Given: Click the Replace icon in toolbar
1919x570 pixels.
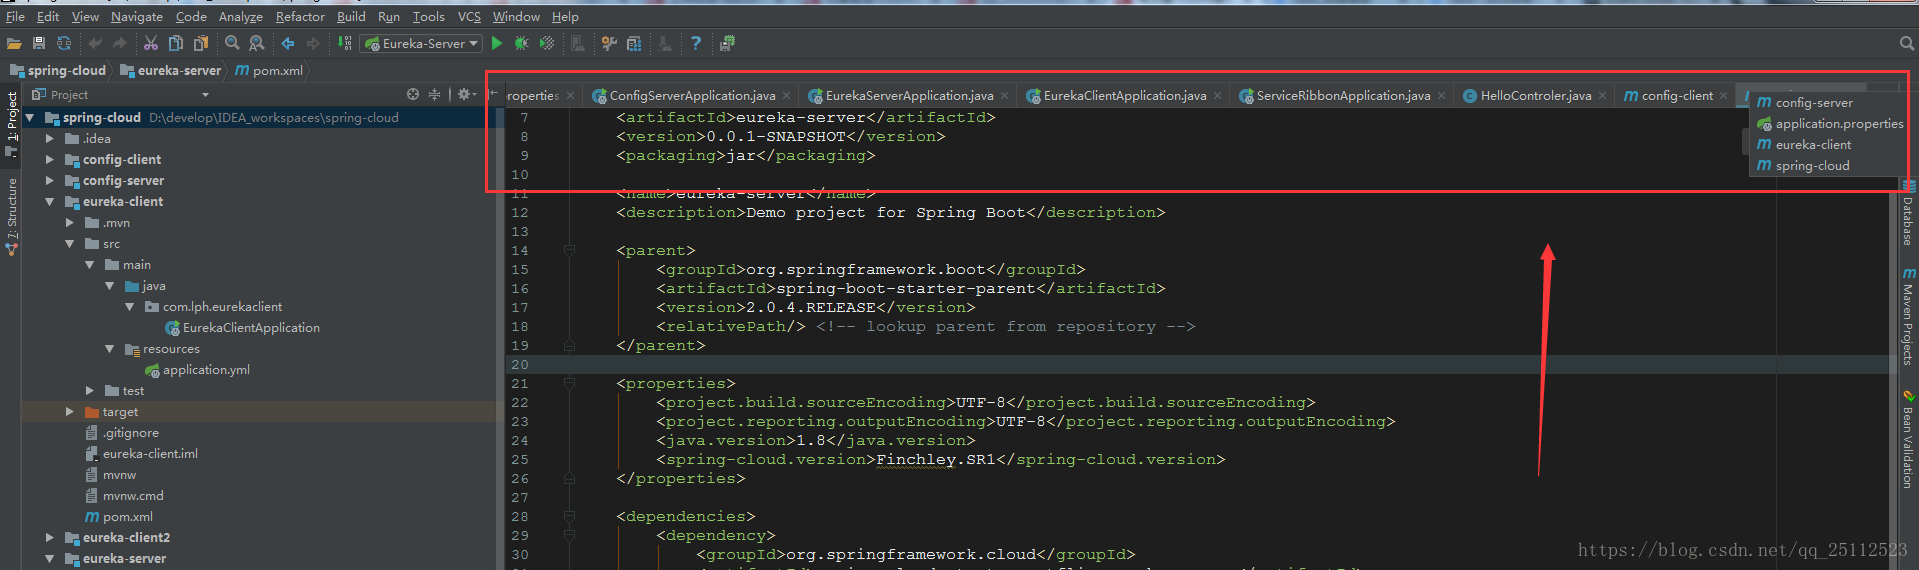Looking at the screenshot, I should 257,43.
